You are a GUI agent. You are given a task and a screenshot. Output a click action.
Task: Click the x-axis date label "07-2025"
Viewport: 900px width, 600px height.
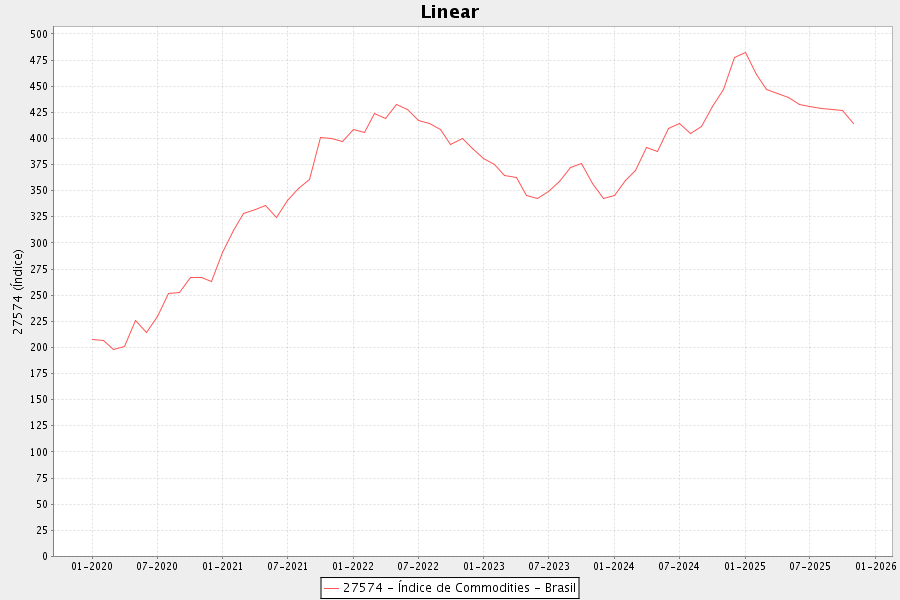[x=810, y=567]
